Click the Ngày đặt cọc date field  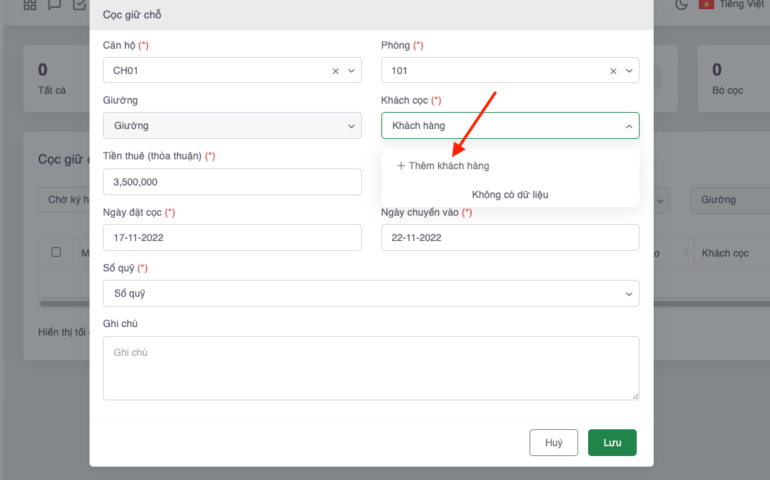[232, 238]
